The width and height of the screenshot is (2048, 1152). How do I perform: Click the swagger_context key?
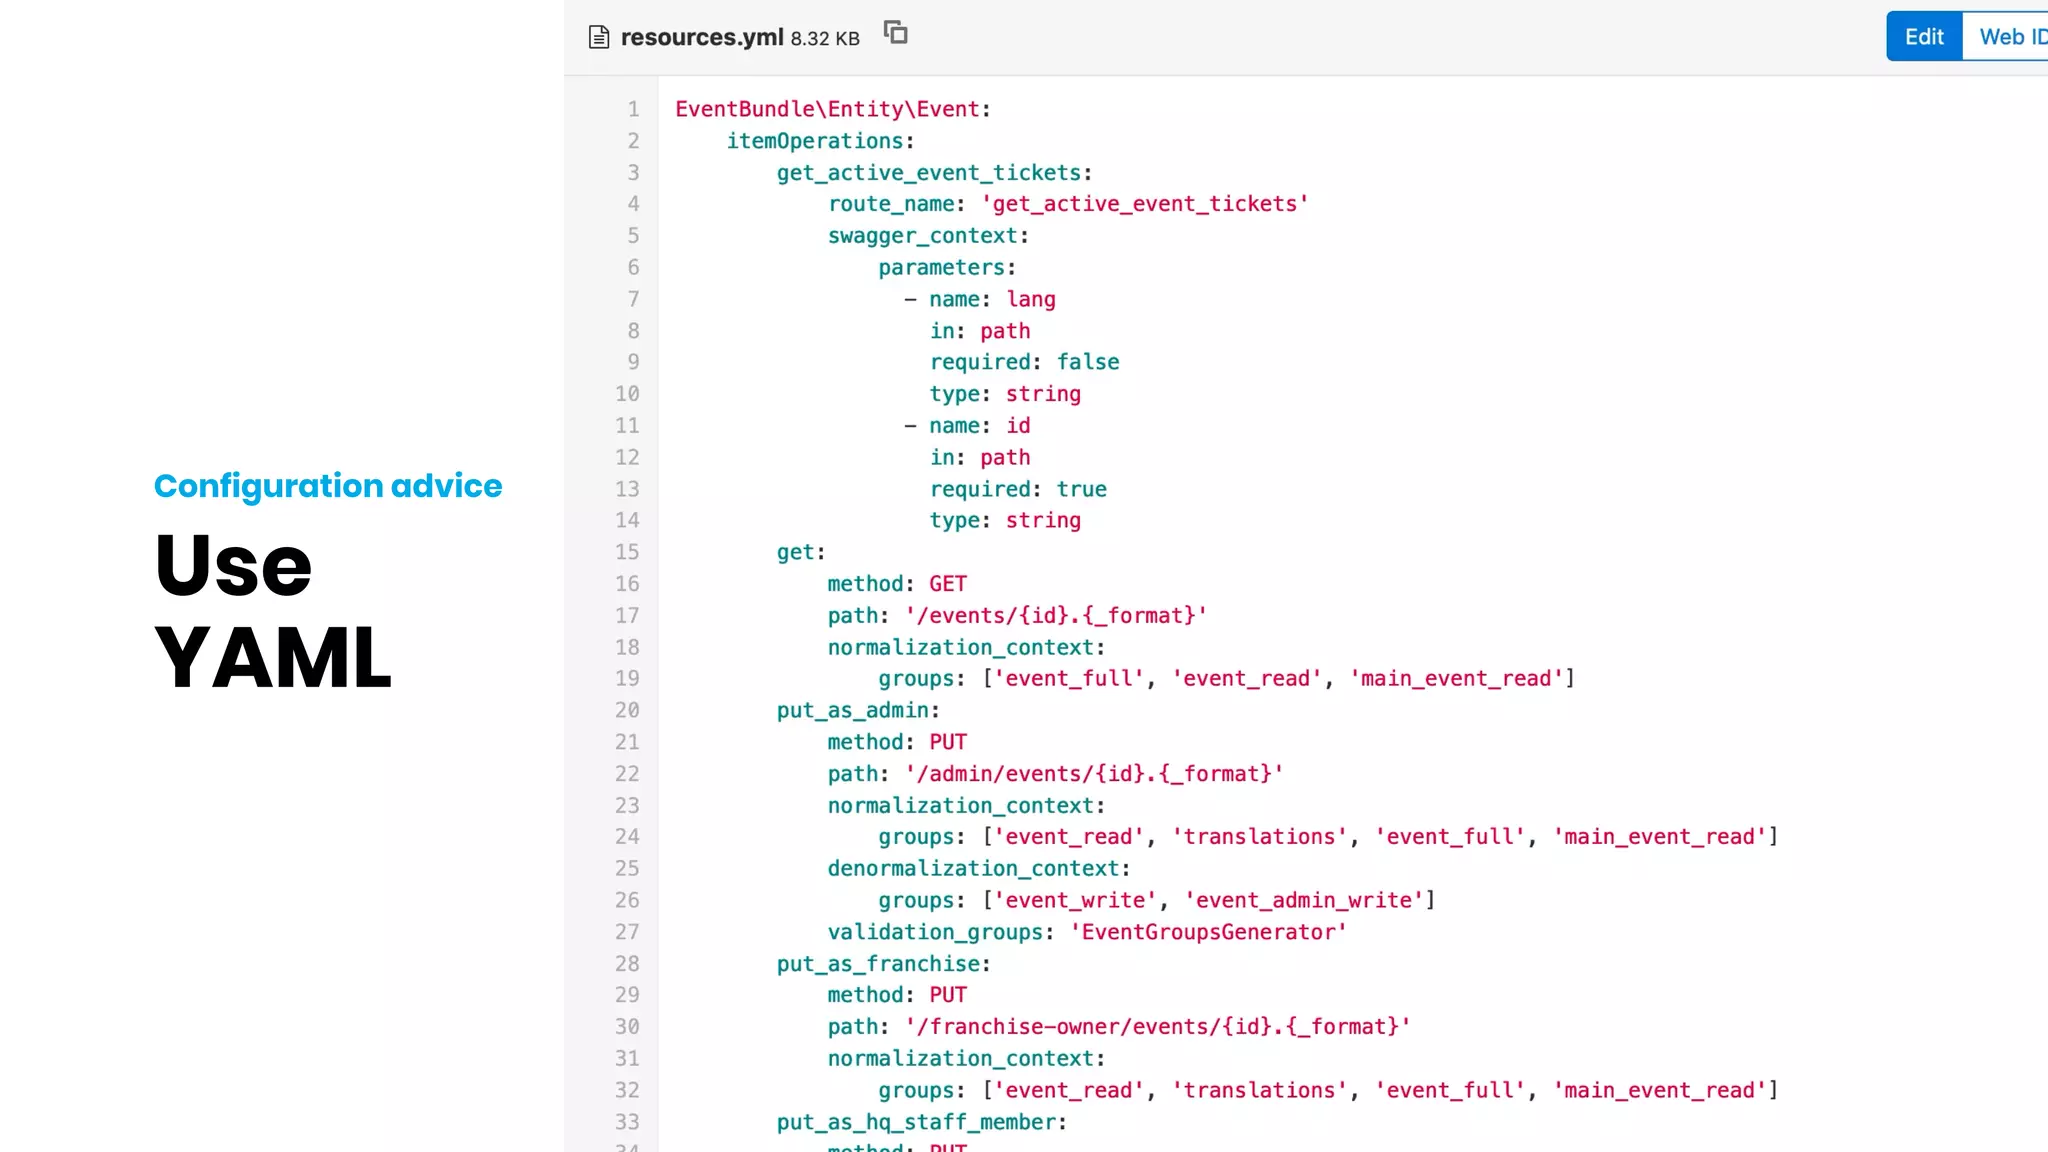[x=922, y=236]
